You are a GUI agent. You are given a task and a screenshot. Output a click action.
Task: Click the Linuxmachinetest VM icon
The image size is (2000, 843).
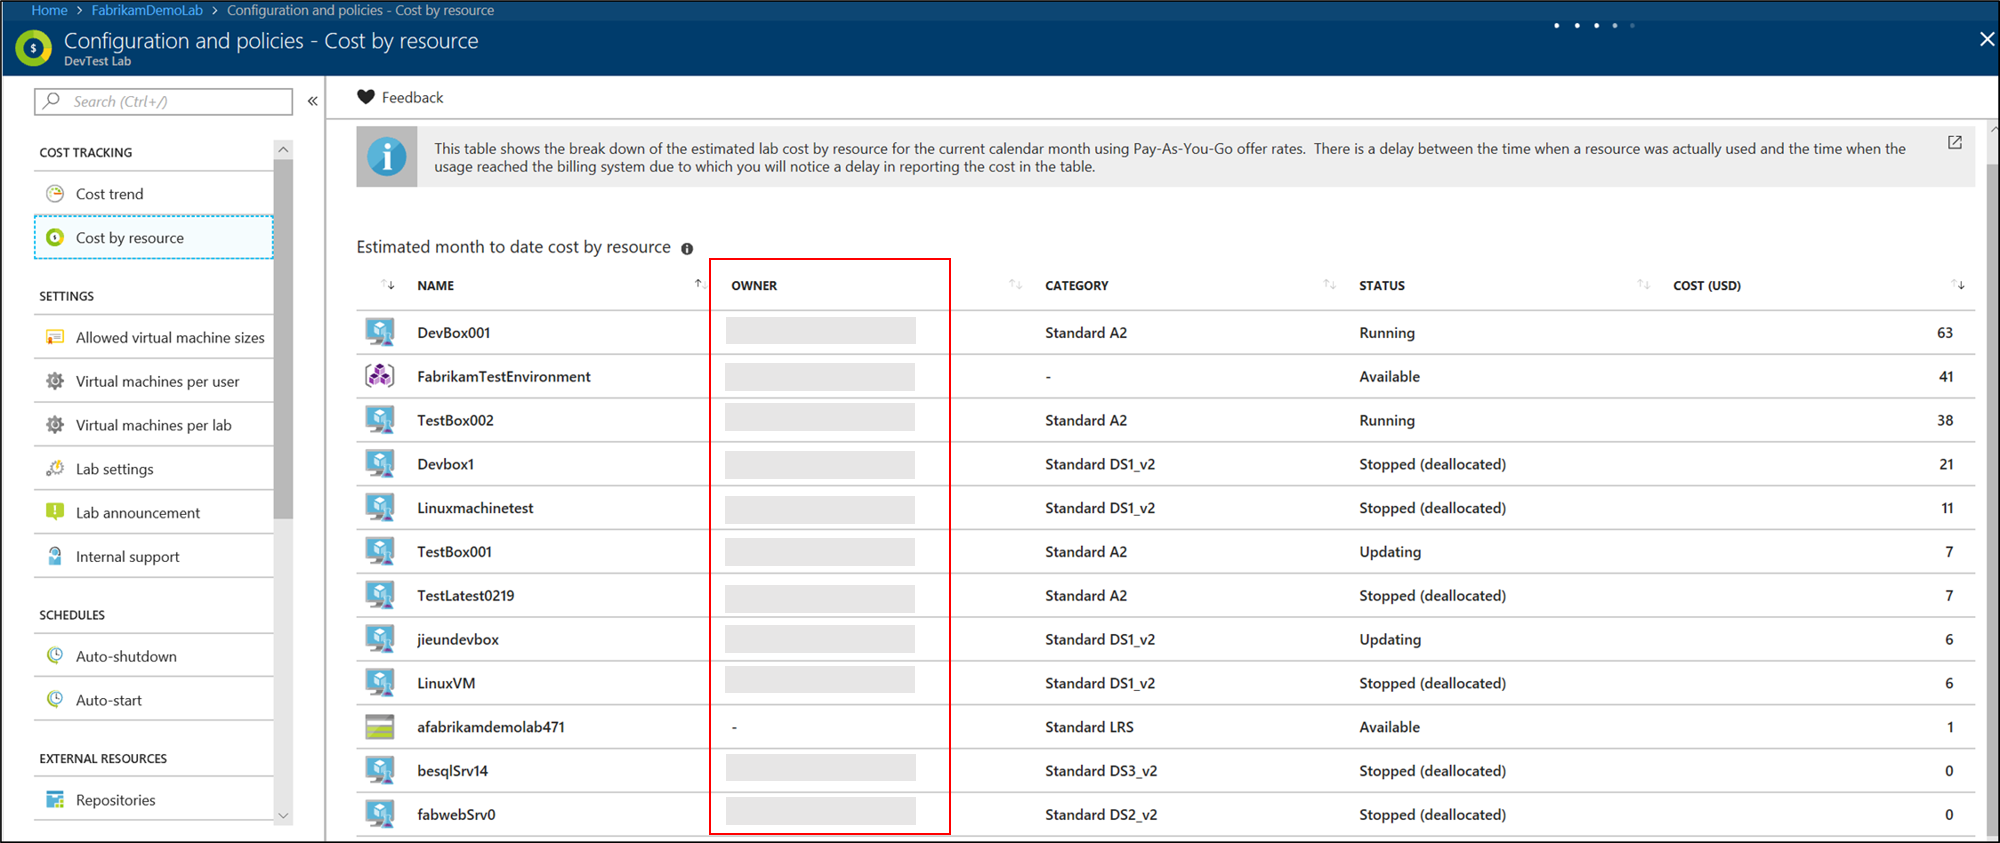coord(380,508)
